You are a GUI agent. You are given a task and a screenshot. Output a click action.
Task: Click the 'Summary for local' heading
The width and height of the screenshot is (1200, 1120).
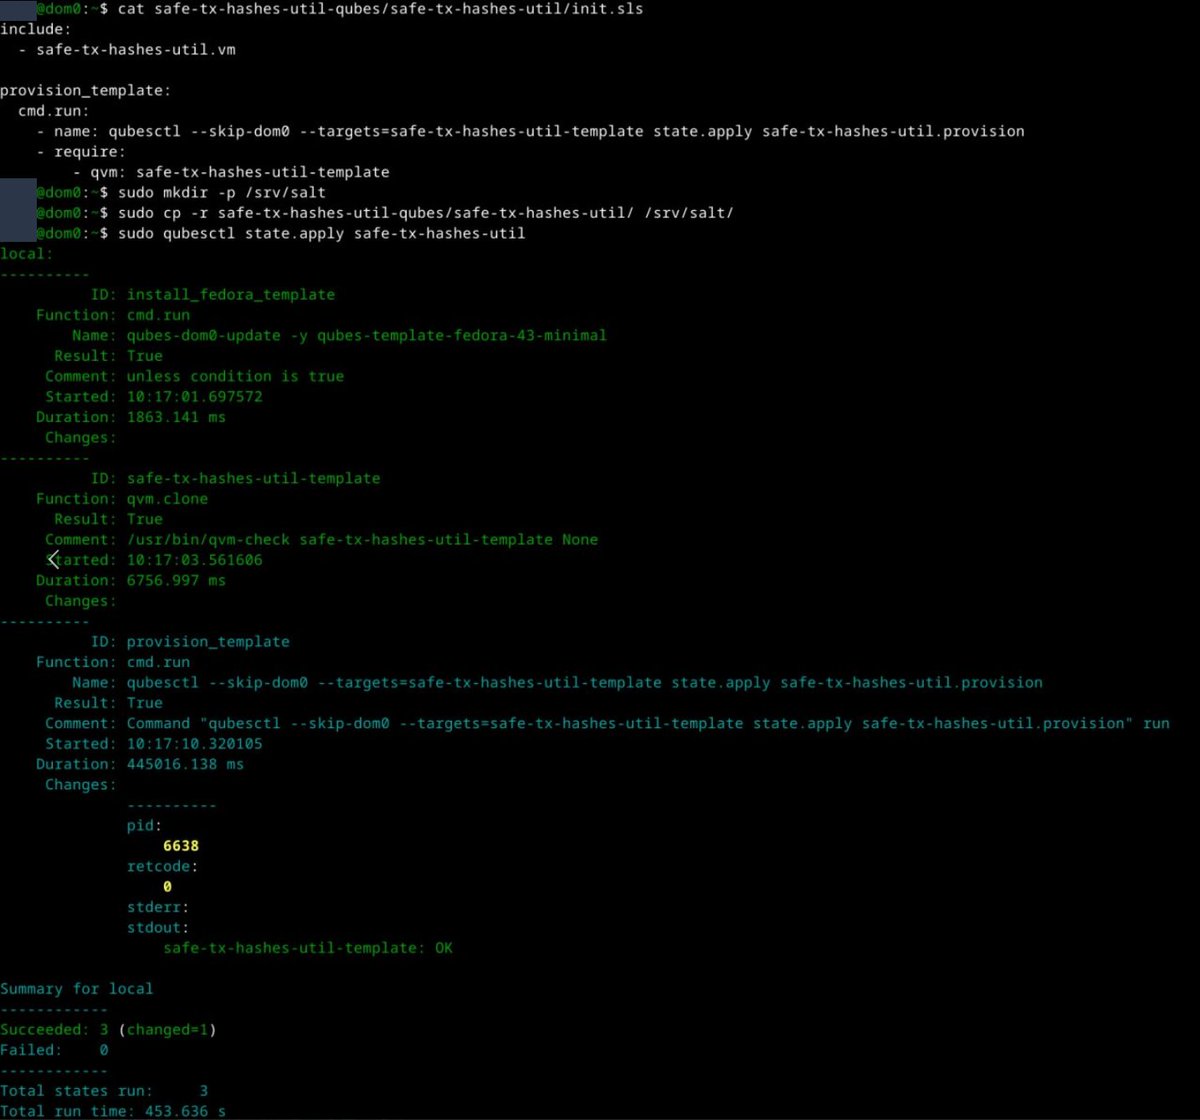point(77,988)
